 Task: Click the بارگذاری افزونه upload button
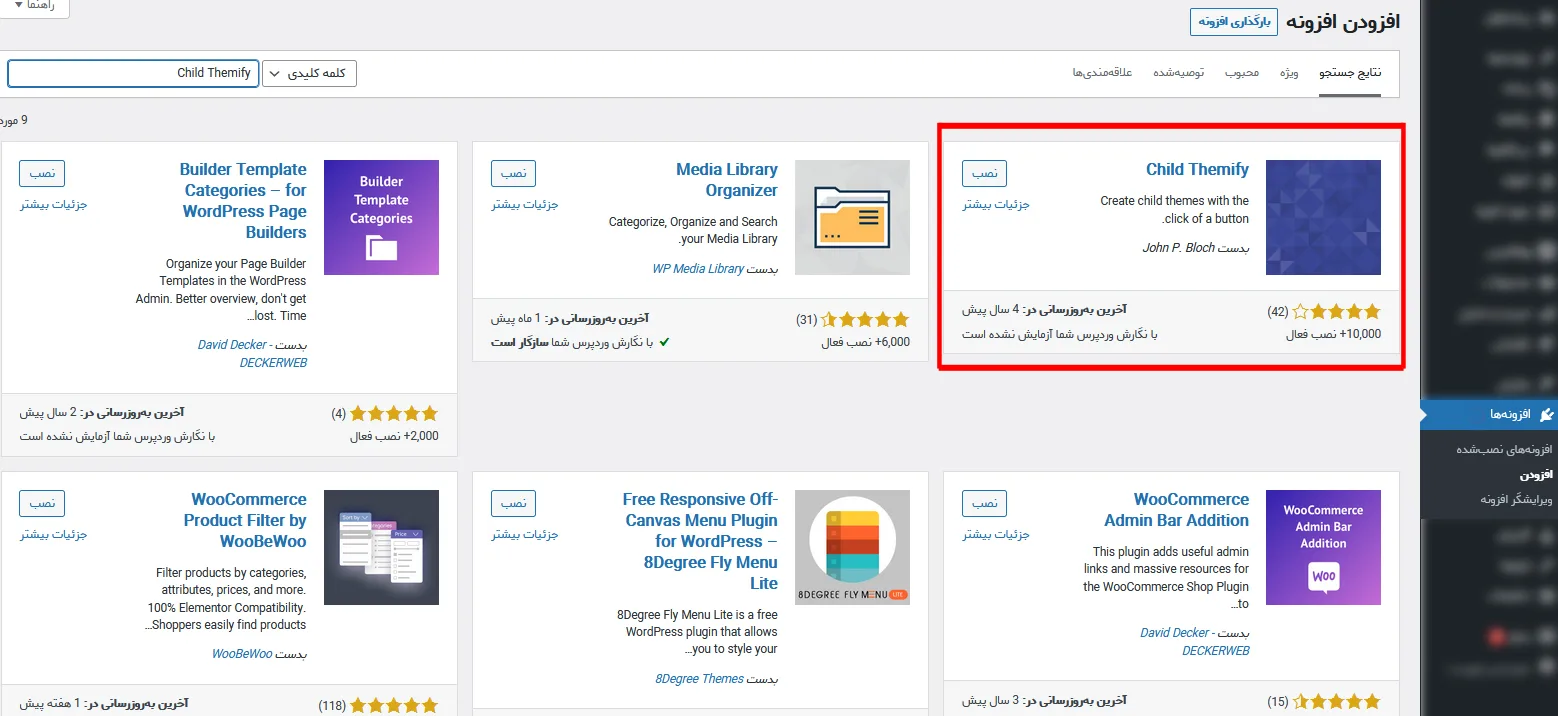point(1234,22)
